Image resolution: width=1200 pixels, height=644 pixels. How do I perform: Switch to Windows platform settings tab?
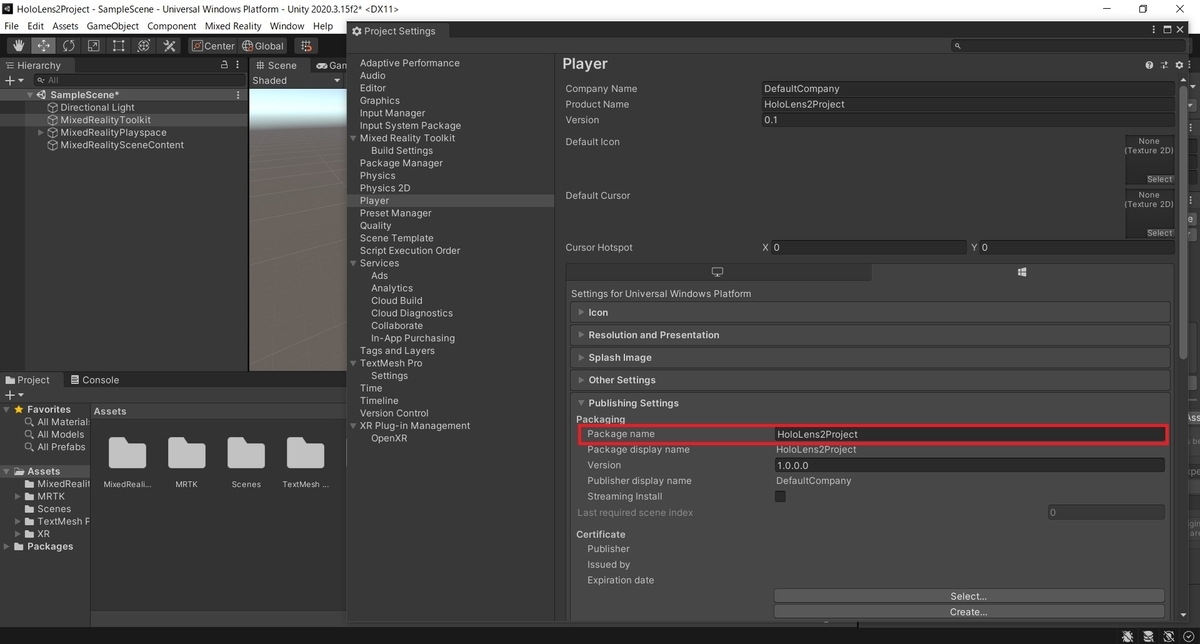click(x=1022, y=272)
